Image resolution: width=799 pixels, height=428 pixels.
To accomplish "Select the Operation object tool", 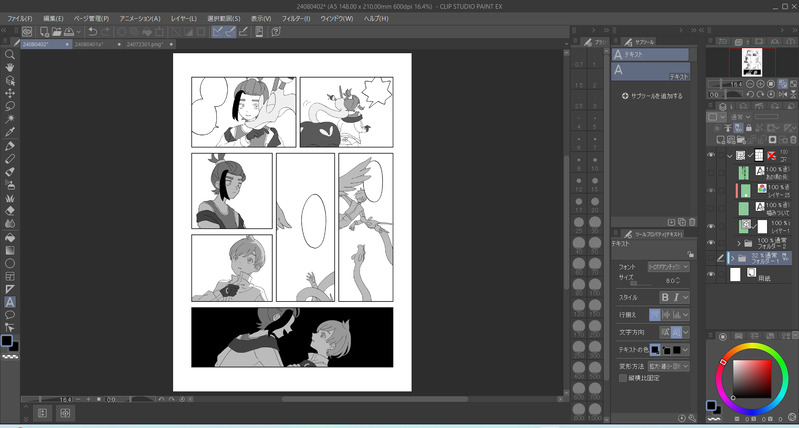I will [10, 81].
